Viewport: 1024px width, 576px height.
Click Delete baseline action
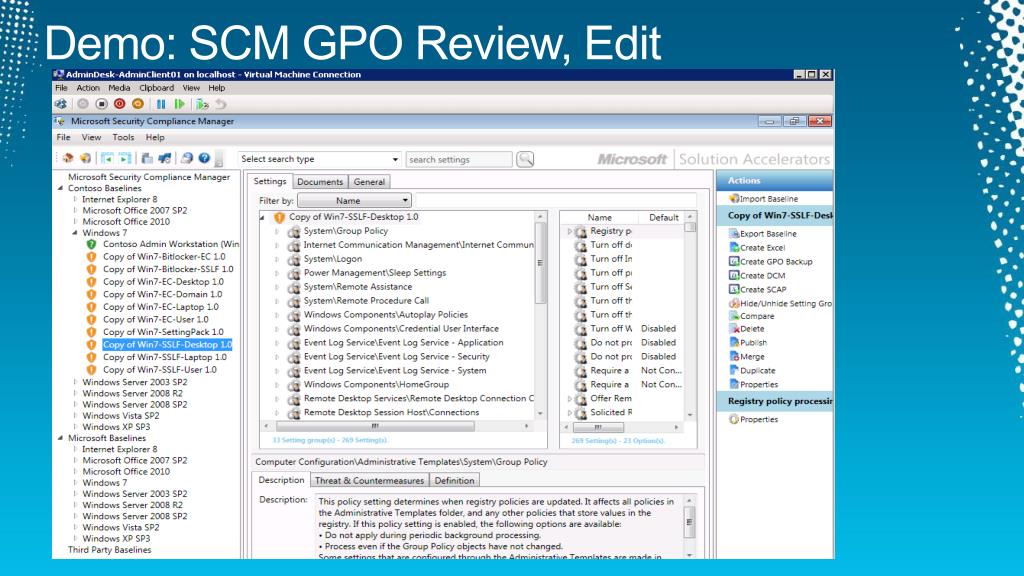pos(746,329)
